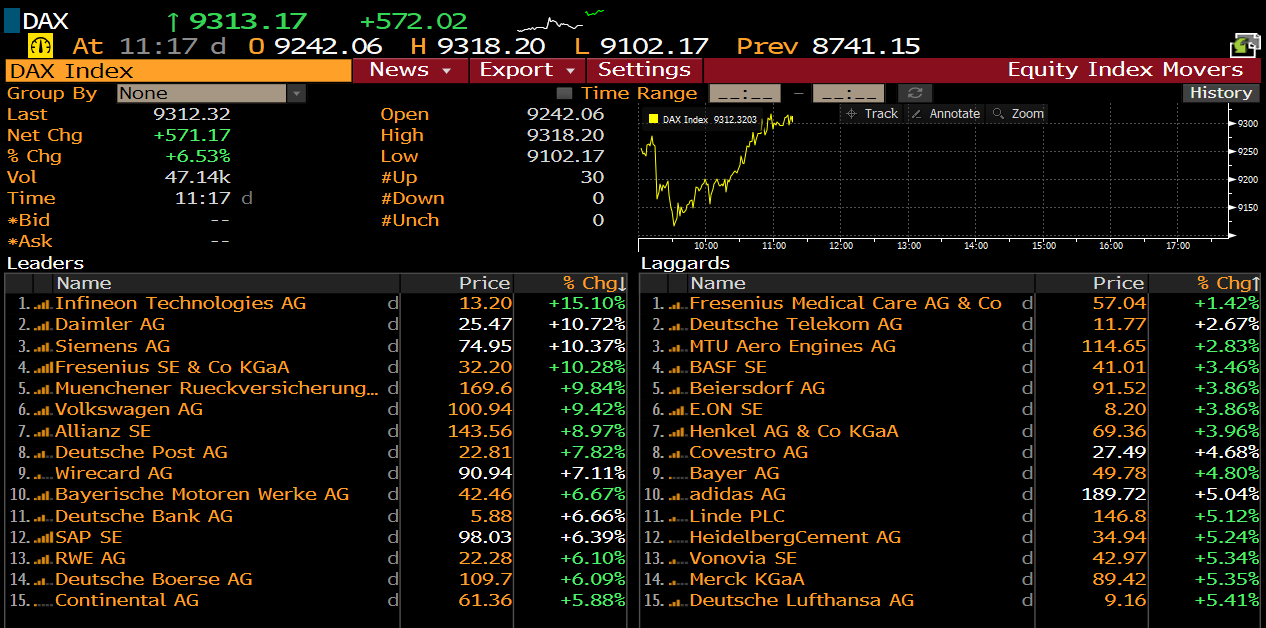This screenshot has width=1266, height=628.
Task: Click the History button
Action: pyautogui.click(x=1221, y=93)
